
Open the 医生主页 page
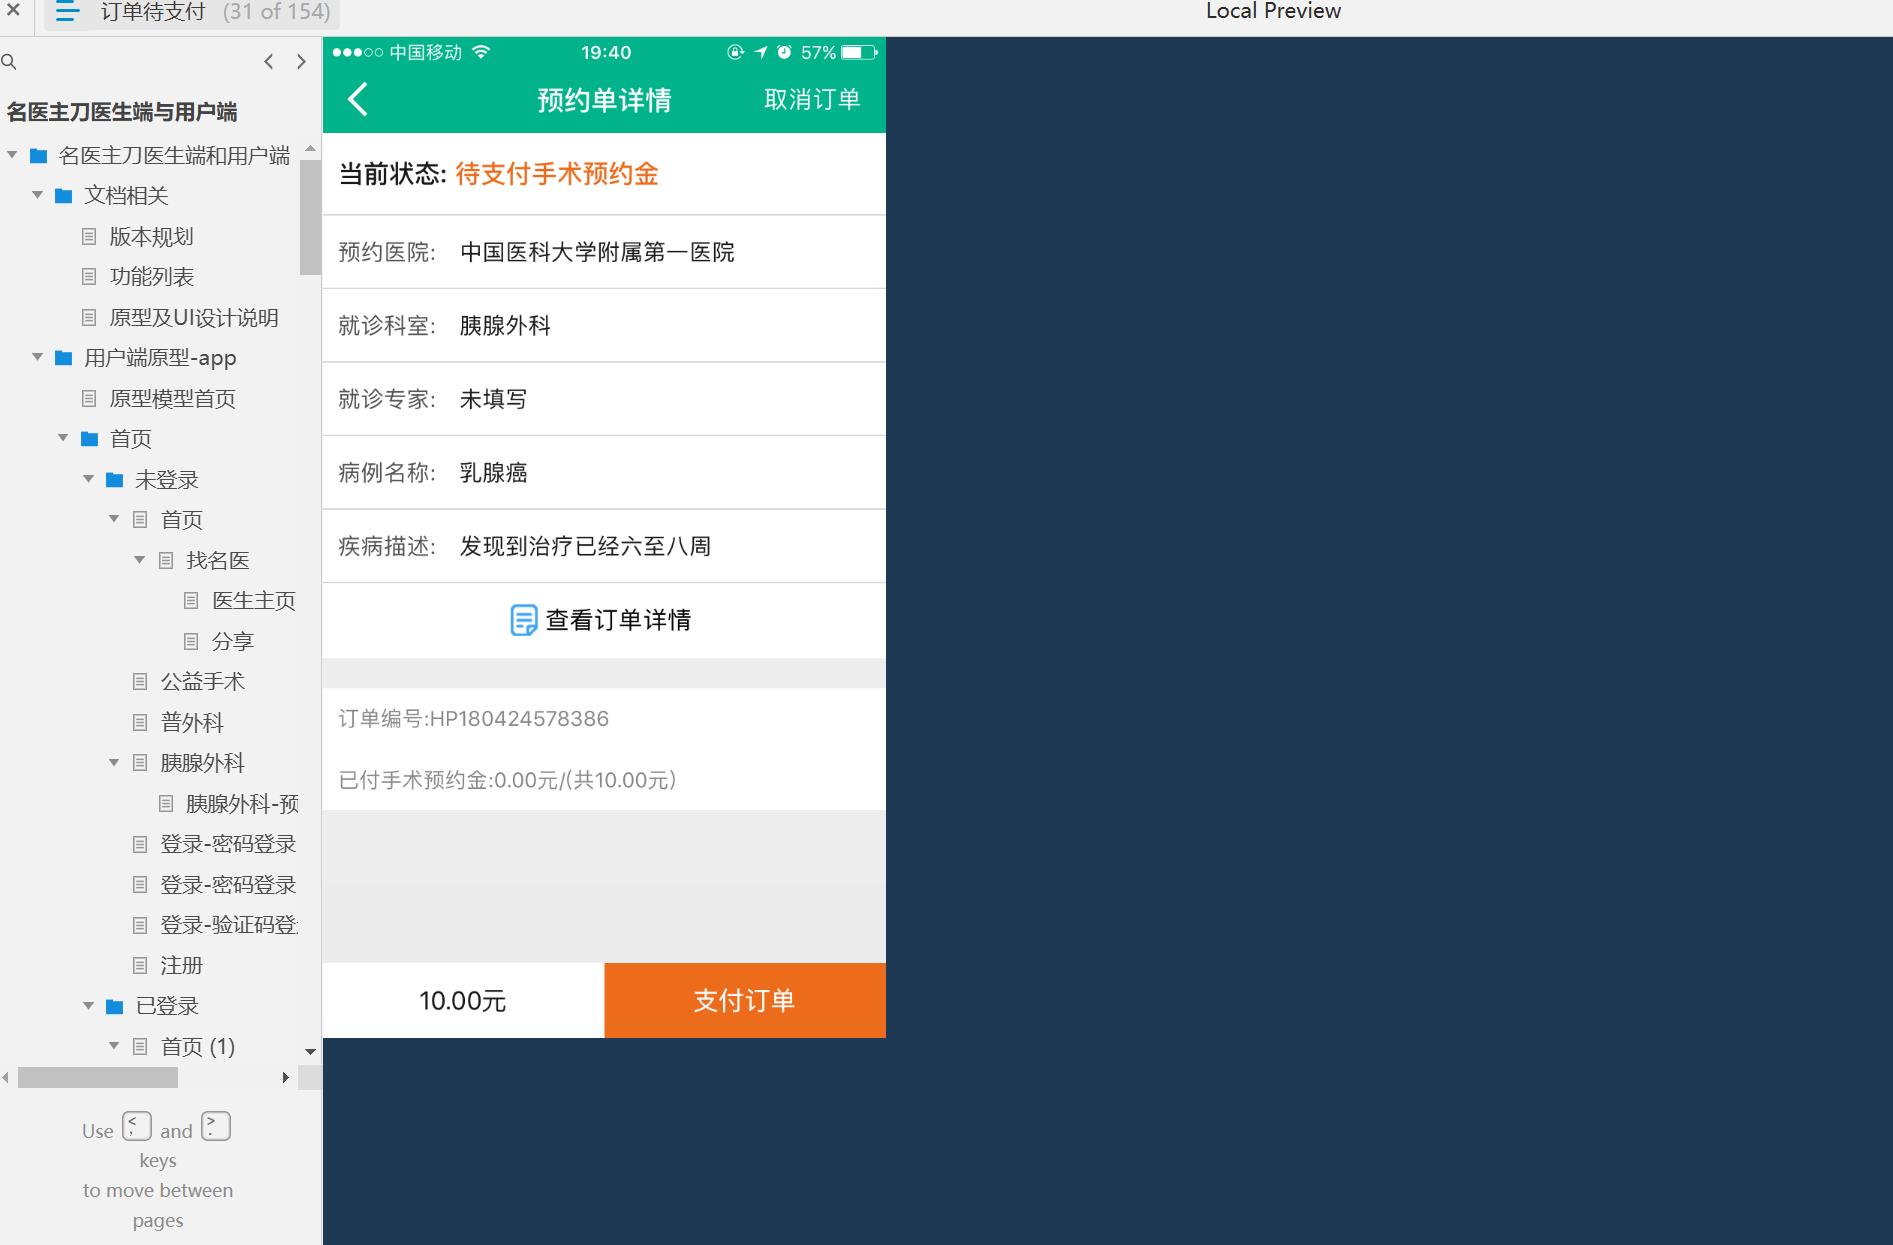254,601
